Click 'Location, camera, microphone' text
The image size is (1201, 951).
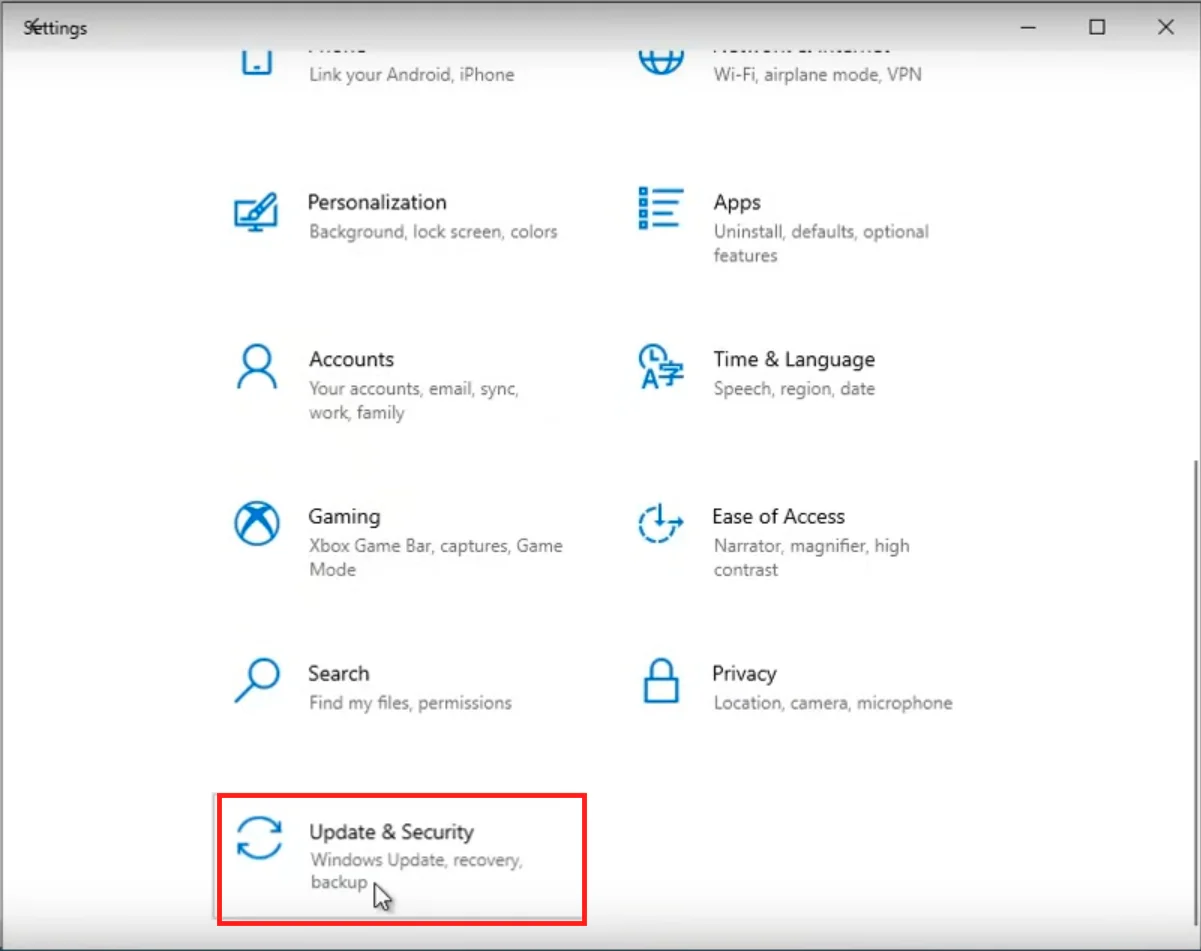point(833,703)
